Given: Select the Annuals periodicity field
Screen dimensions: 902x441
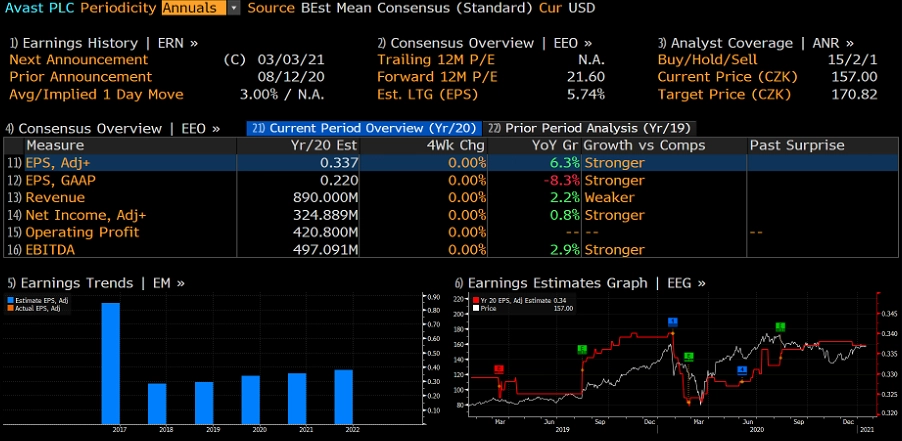Looking at the screenshot, I should [x=194, y=8].
